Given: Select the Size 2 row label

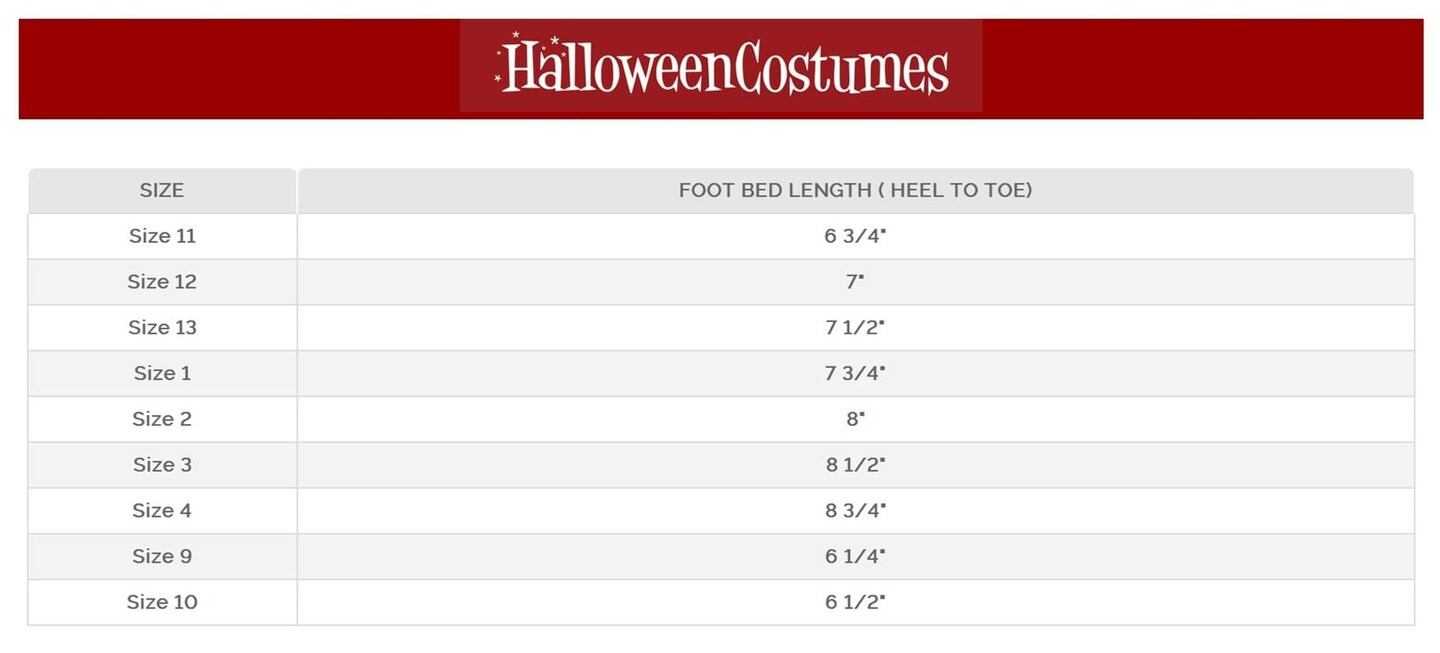Looking at the screenshot, I should tap(162, 419).
